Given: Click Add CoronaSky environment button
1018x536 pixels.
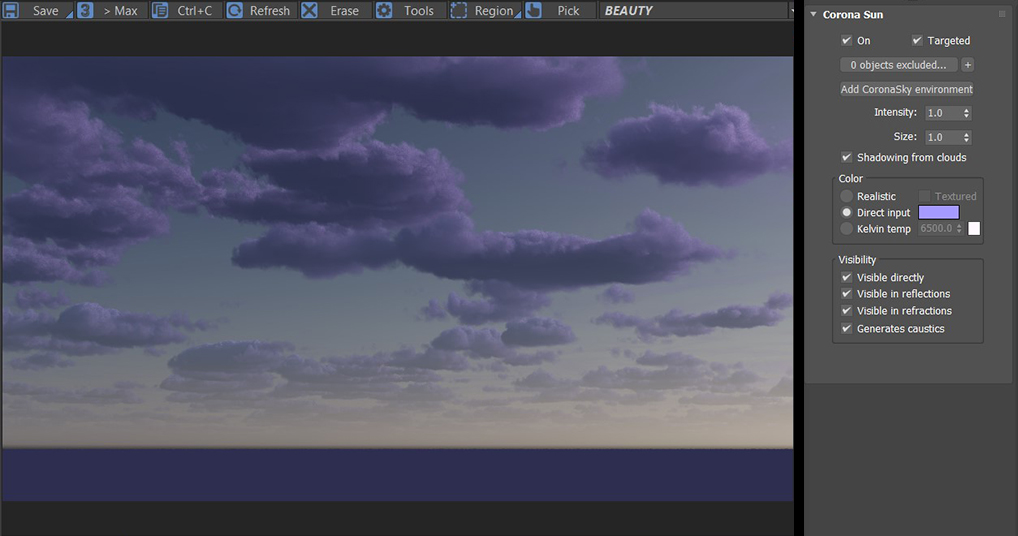Looking at the screenshot, I should pyautogui.click(x=906, y=89).
